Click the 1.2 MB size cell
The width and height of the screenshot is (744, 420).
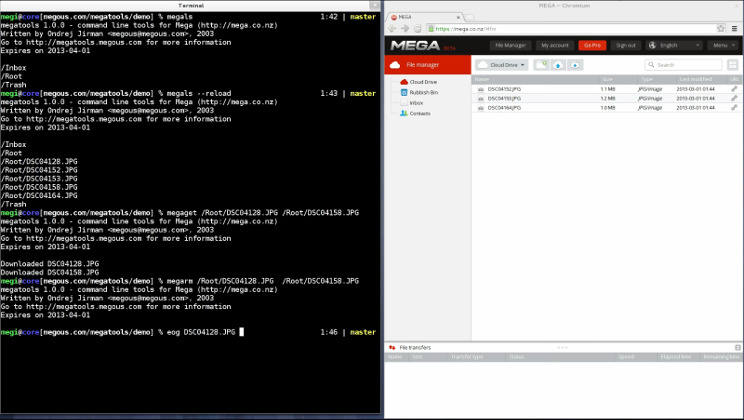coord(608,99)
